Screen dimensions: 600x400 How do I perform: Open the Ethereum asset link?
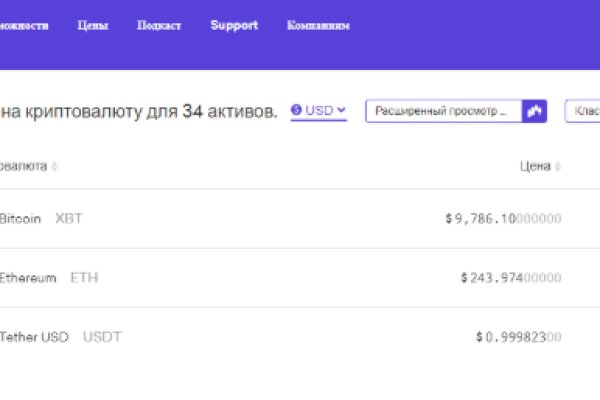[27, 277]
